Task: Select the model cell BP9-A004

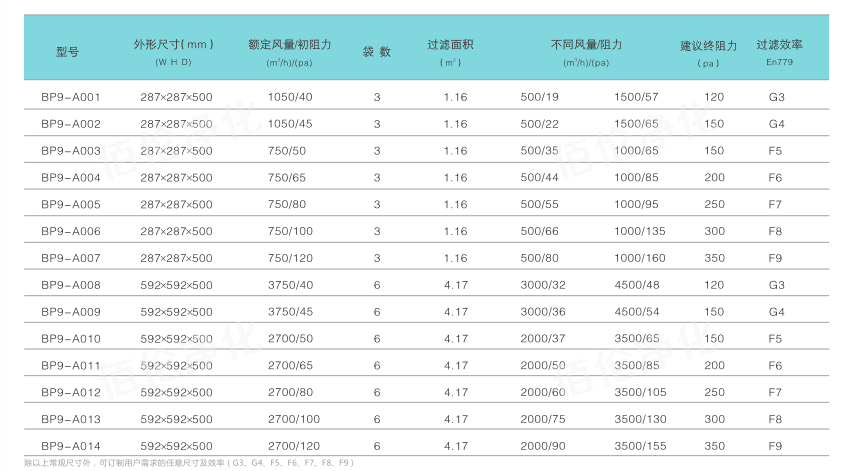Action: pos(71,178)
